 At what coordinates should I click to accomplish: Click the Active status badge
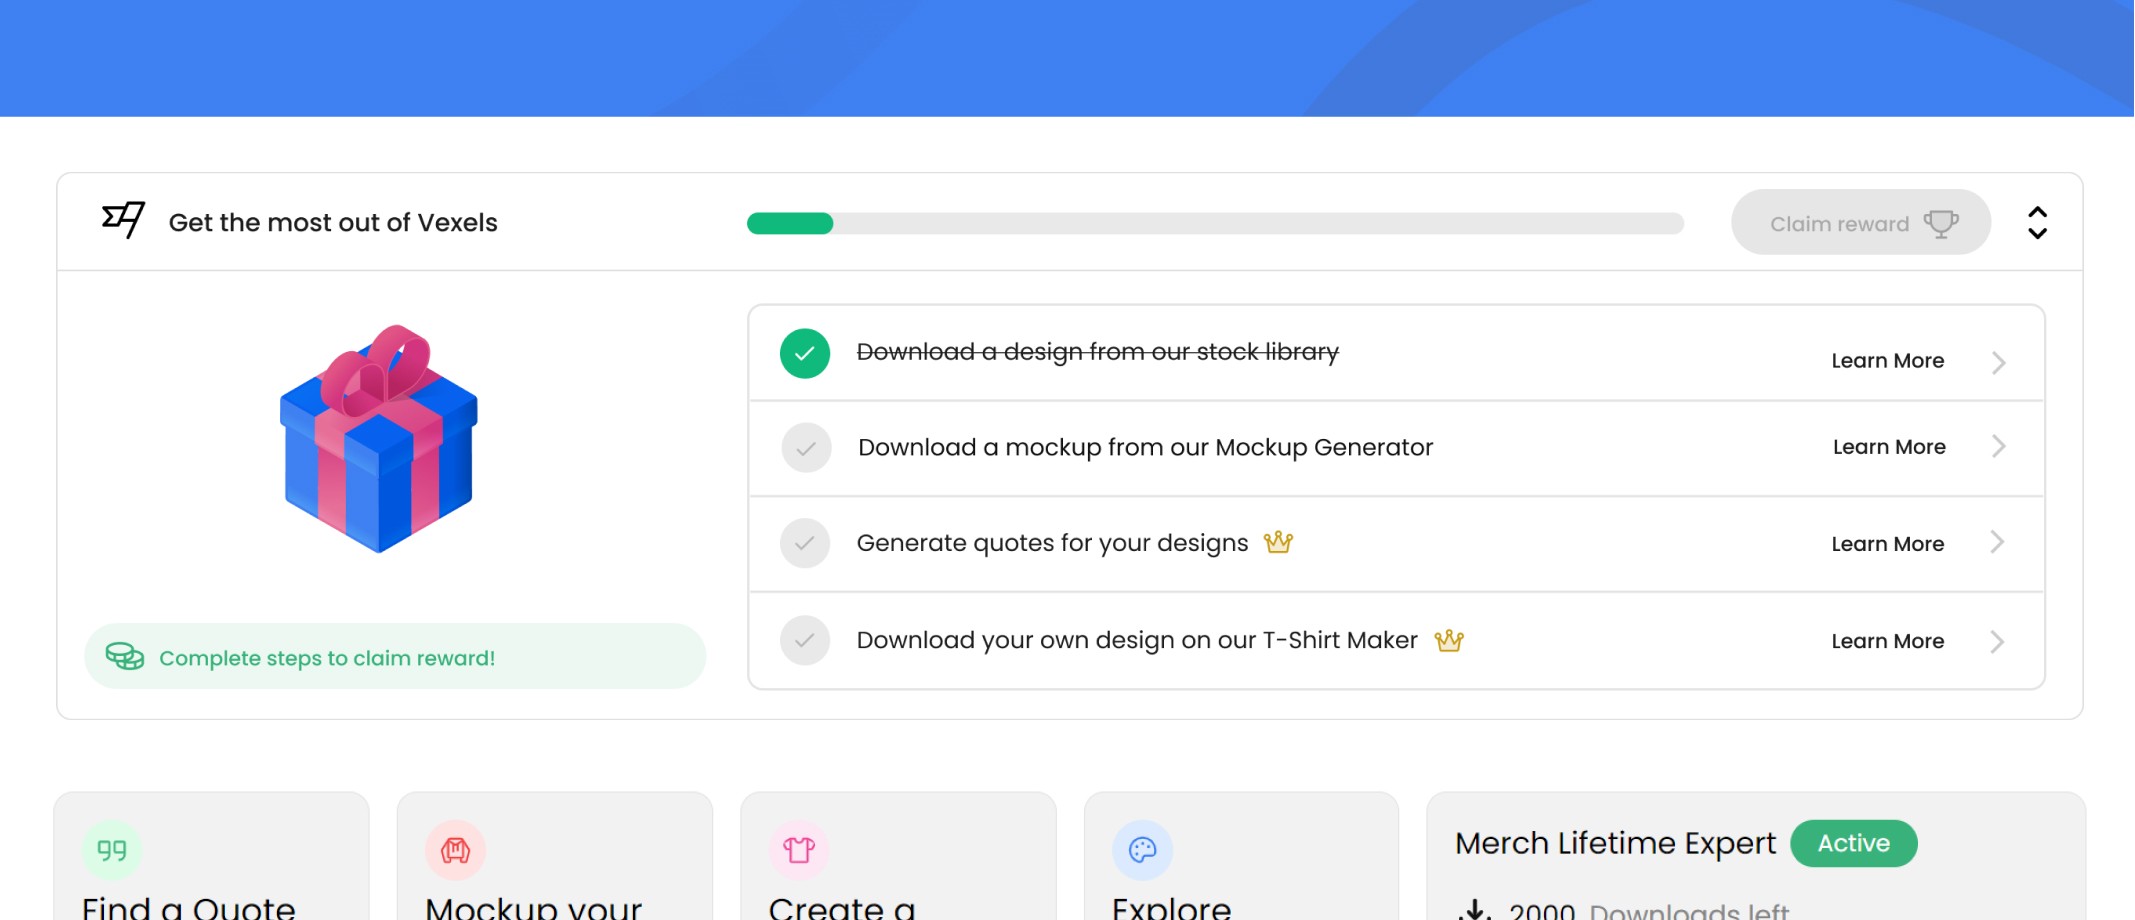[1854, 843]
